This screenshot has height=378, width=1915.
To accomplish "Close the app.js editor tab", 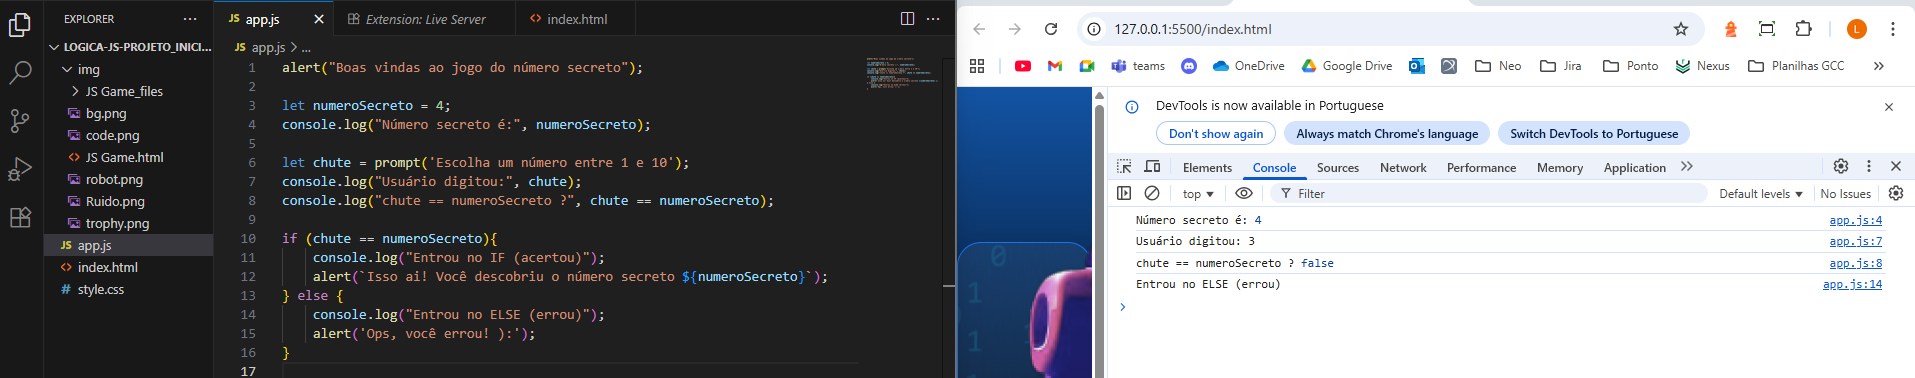I will click(x=319, y=19).
